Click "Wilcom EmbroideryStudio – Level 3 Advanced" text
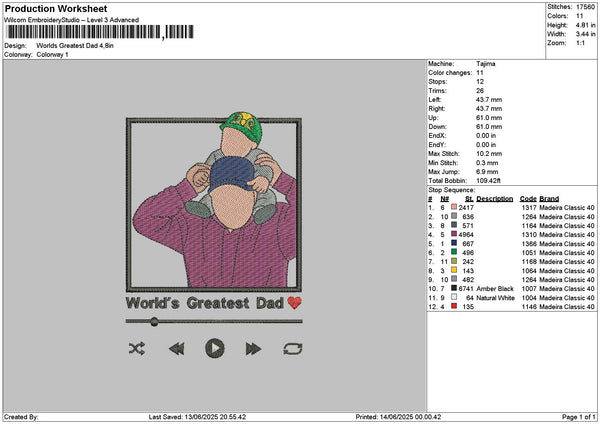Image resolution: width=600 pixels, height=424 pixels. coord(71,20)
